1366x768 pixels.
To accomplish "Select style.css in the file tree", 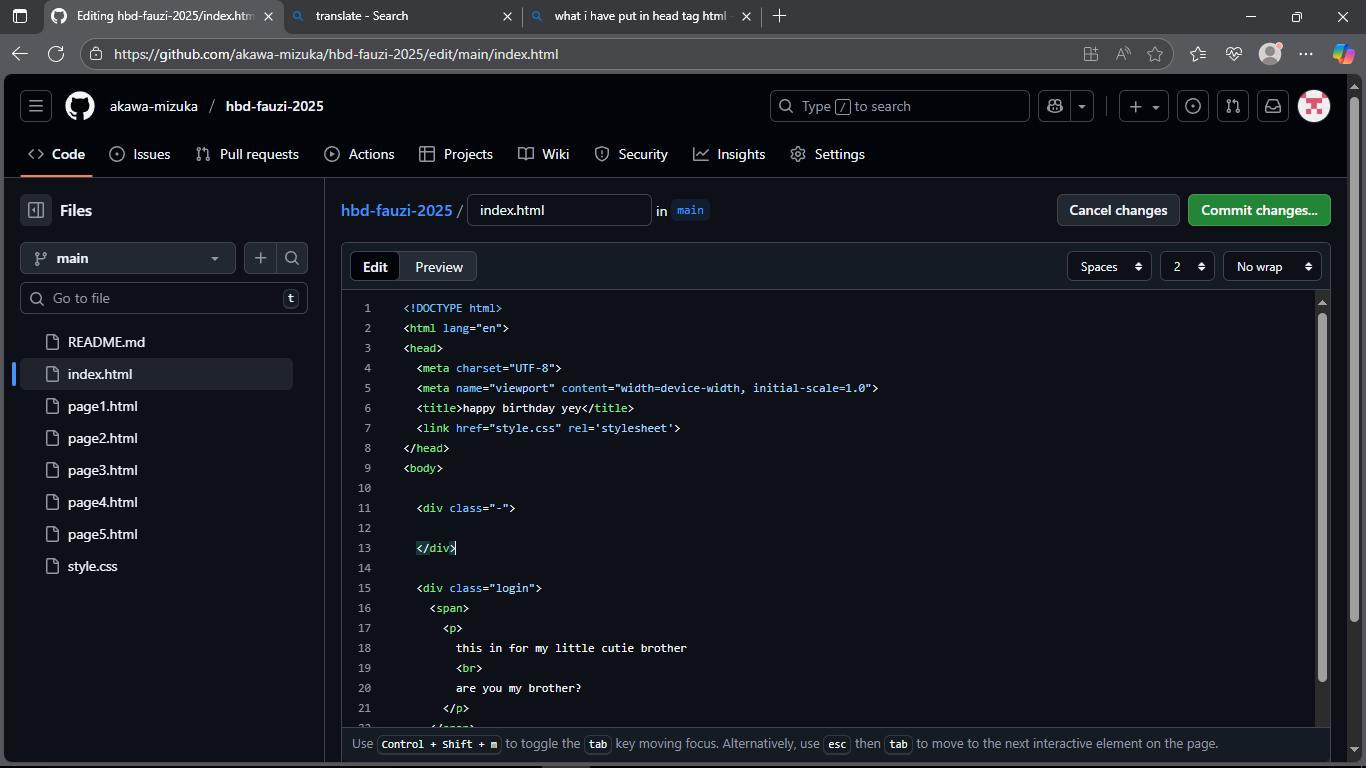I will coord(92,566).
